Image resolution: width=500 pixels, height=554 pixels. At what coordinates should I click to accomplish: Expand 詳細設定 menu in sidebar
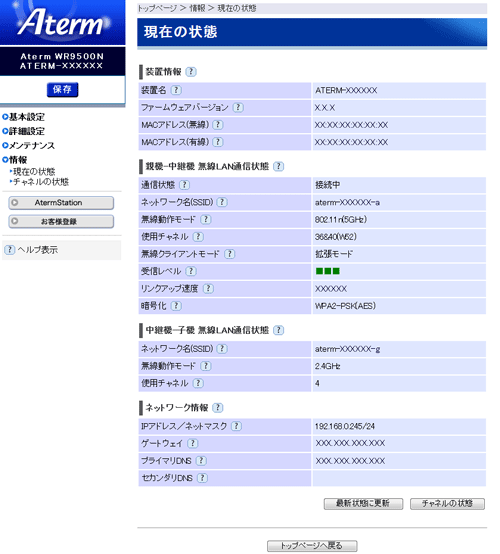24,131
